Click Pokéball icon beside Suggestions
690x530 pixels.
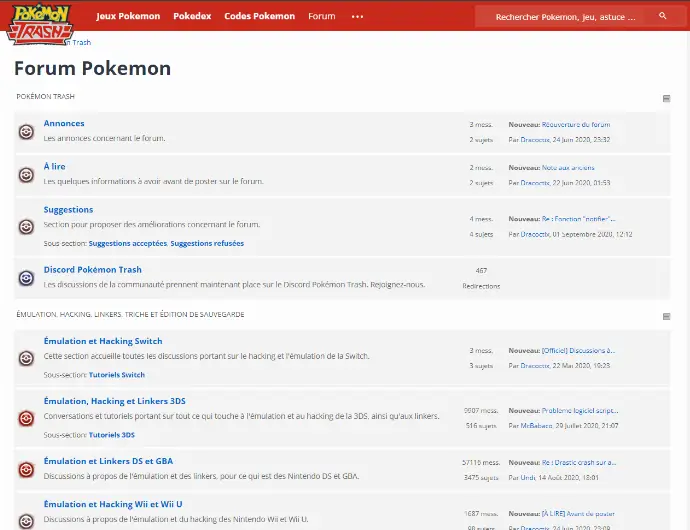click(x=26, y=227)
